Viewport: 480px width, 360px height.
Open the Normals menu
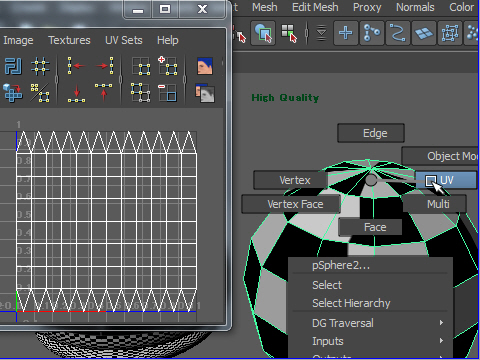(x=415, y=7)
